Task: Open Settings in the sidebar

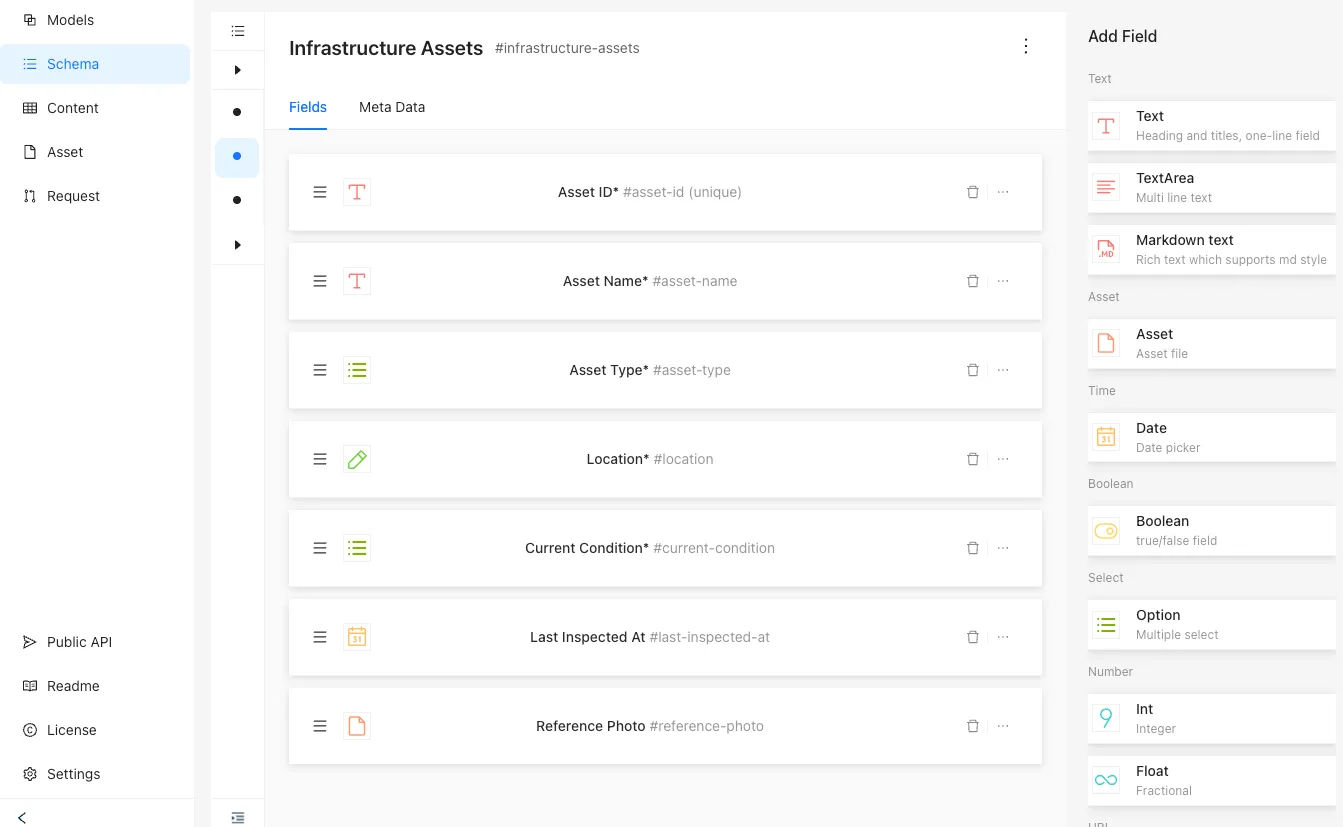Action: tap(95, 774)
